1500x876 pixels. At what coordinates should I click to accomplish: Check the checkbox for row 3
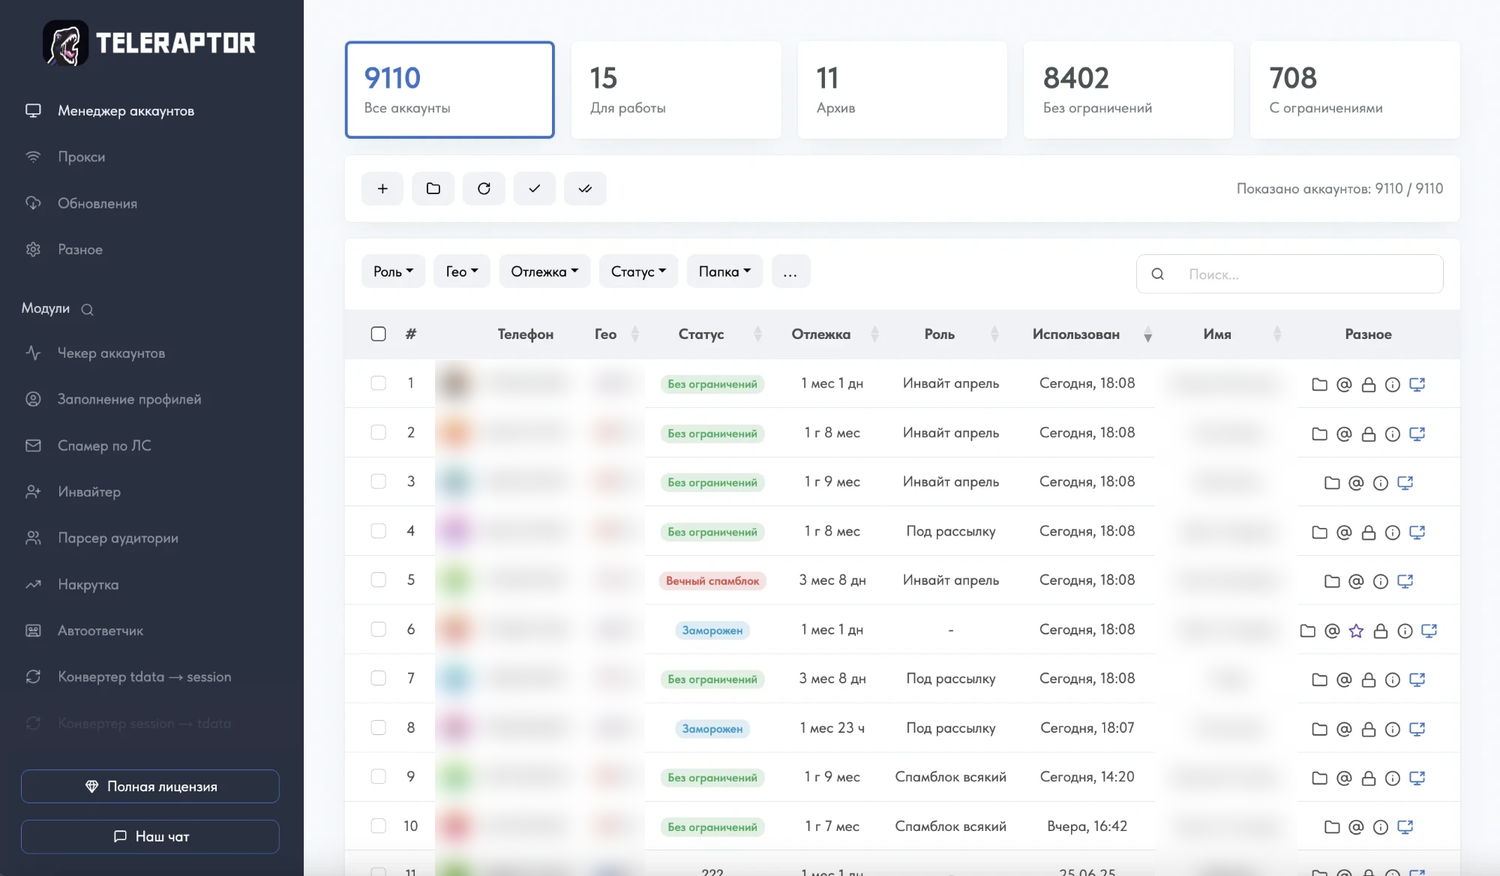378,481
